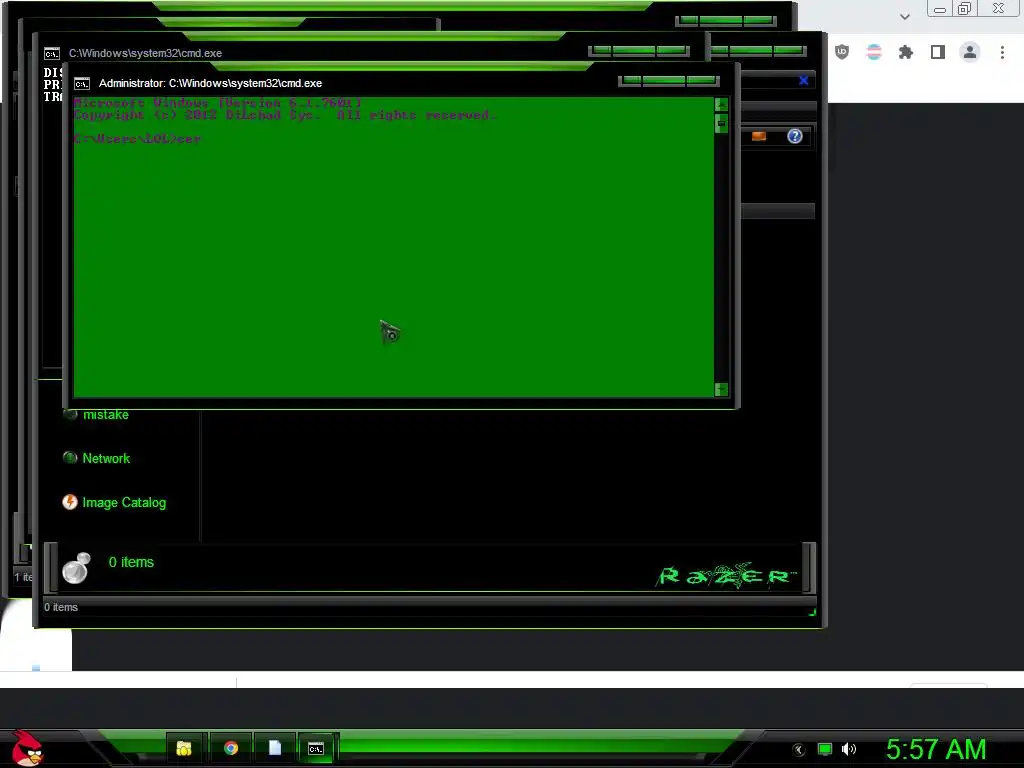This screenshot has width=1024, height=768.
Task: Click the striped round extension icon in Chrome
Action: 874,52
